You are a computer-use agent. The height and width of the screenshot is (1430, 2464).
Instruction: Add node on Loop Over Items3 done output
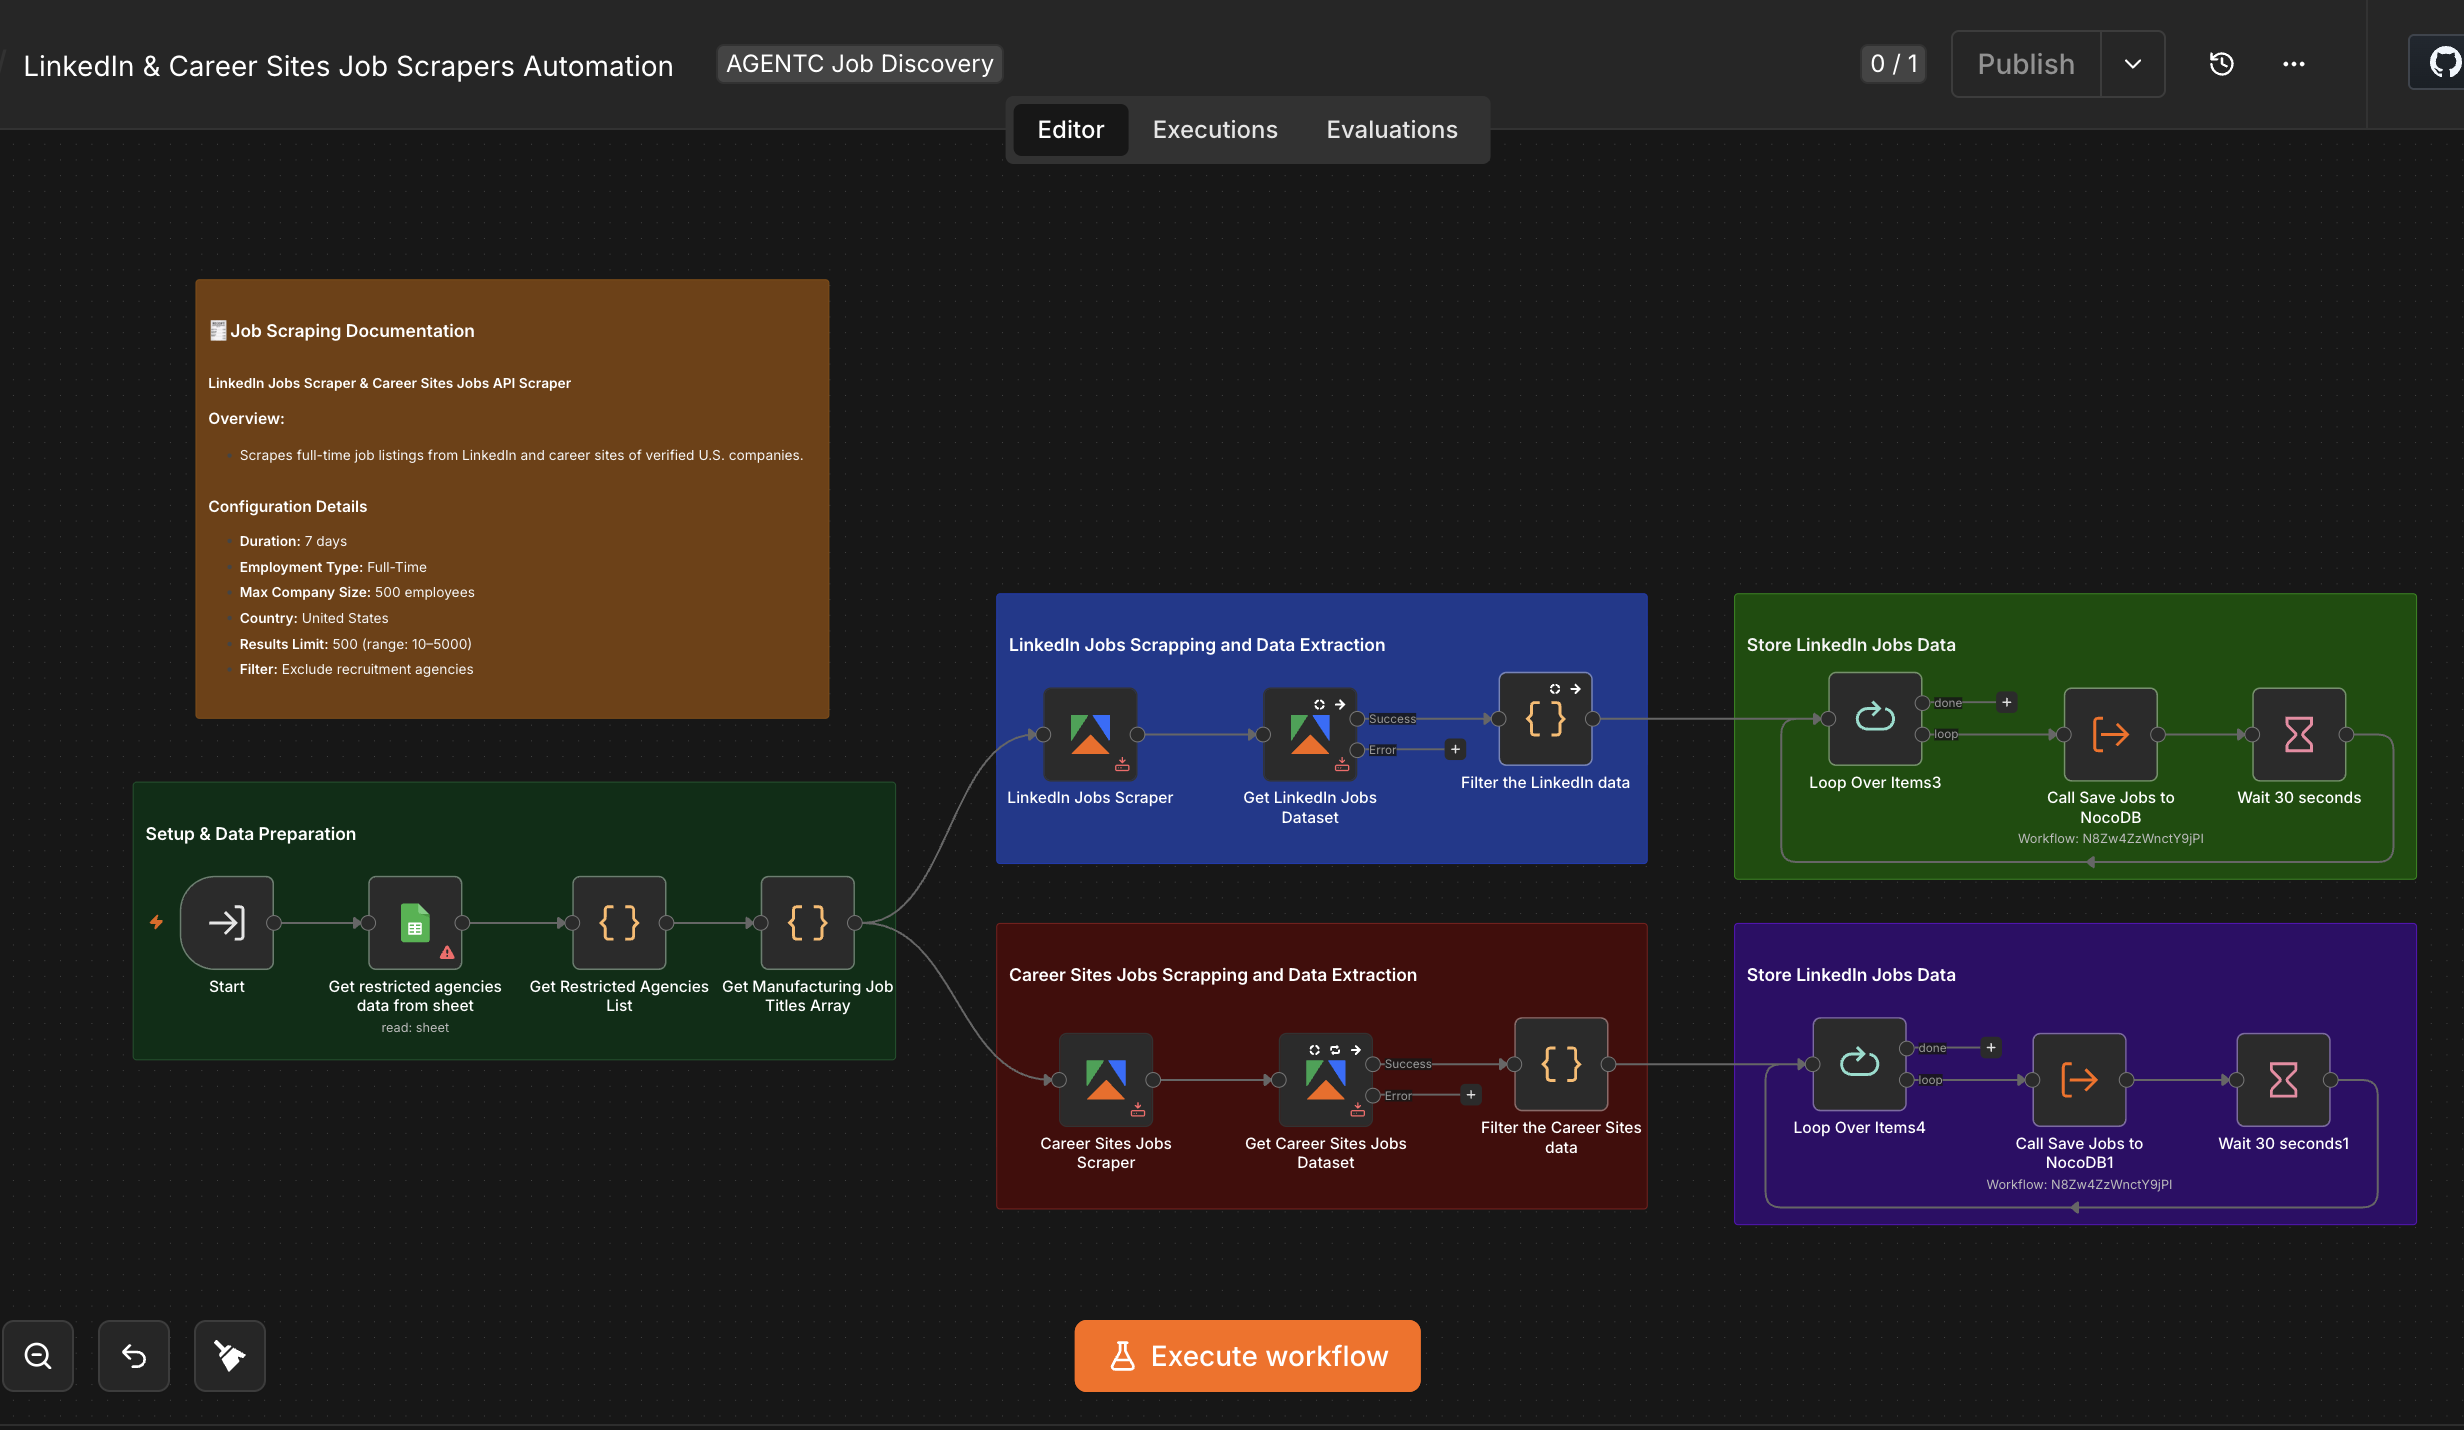pos(2006,702)
